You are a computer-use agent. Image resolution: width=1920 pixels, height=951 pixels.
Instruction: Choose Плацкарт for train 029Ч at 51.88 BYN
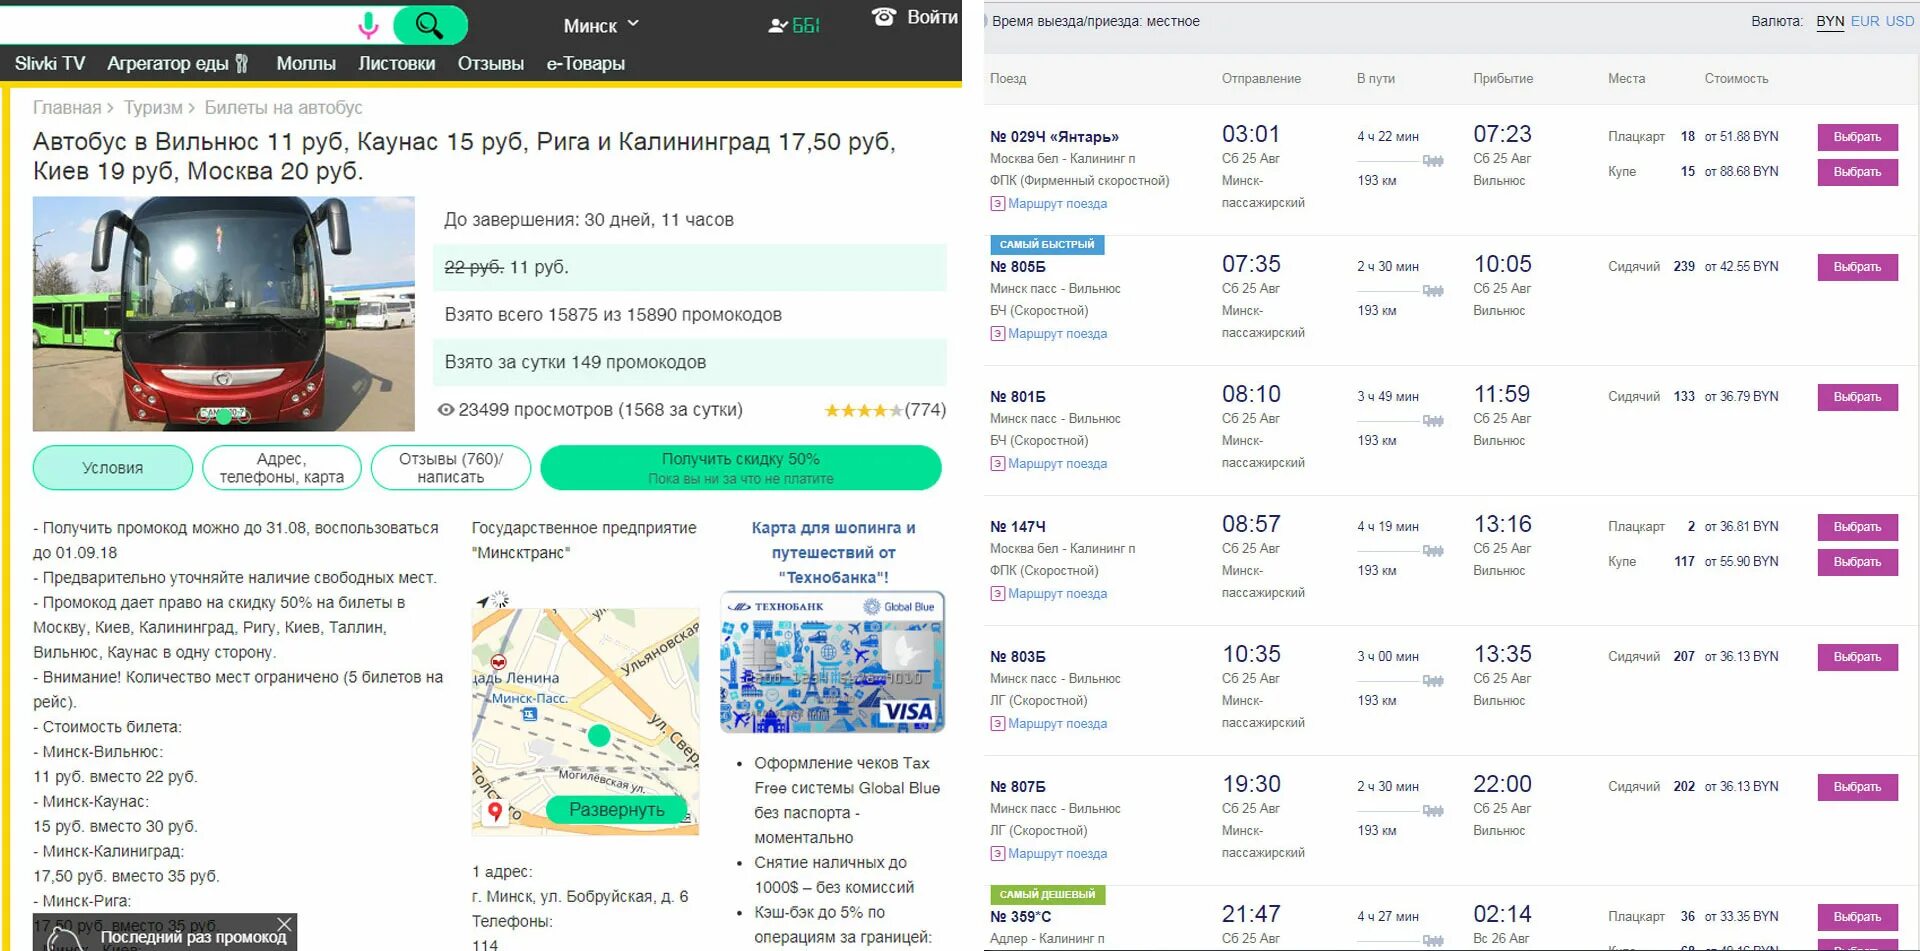[1857, 137]
